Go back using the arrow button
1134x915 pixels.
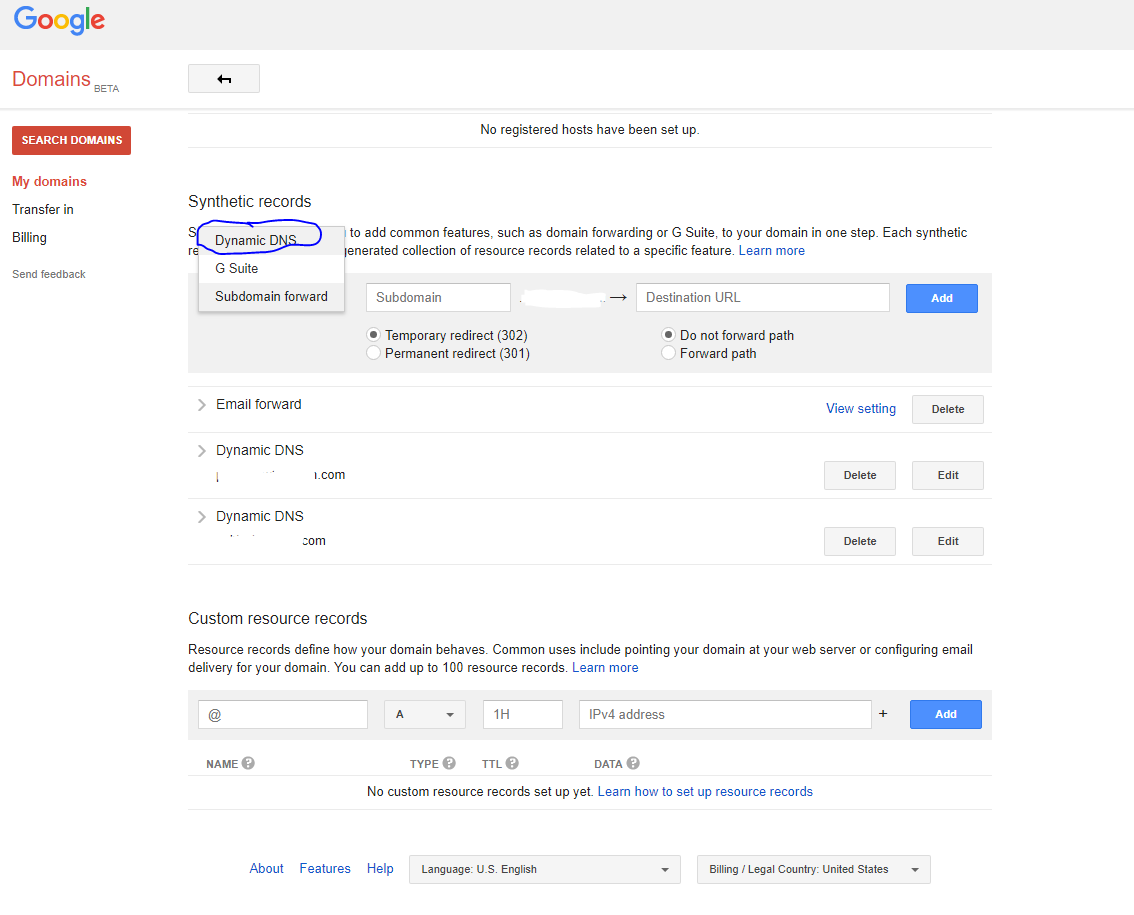click(224, 79)
